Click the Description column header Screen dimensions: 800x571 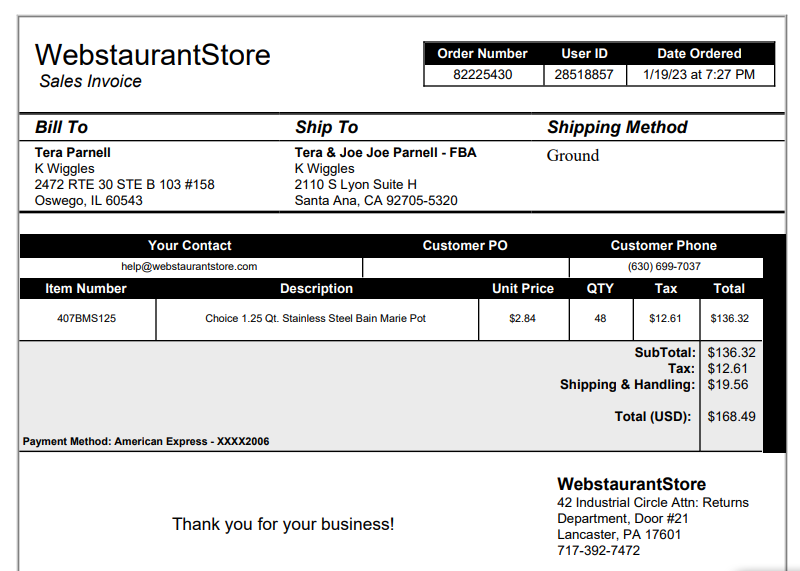pyautogui.click(x=316, y=288)
